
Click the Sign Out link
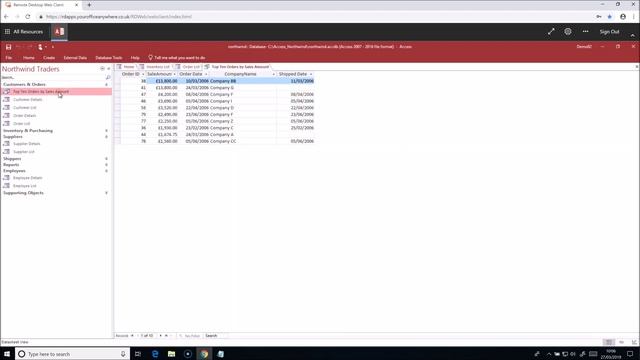(x=609, y=31)
